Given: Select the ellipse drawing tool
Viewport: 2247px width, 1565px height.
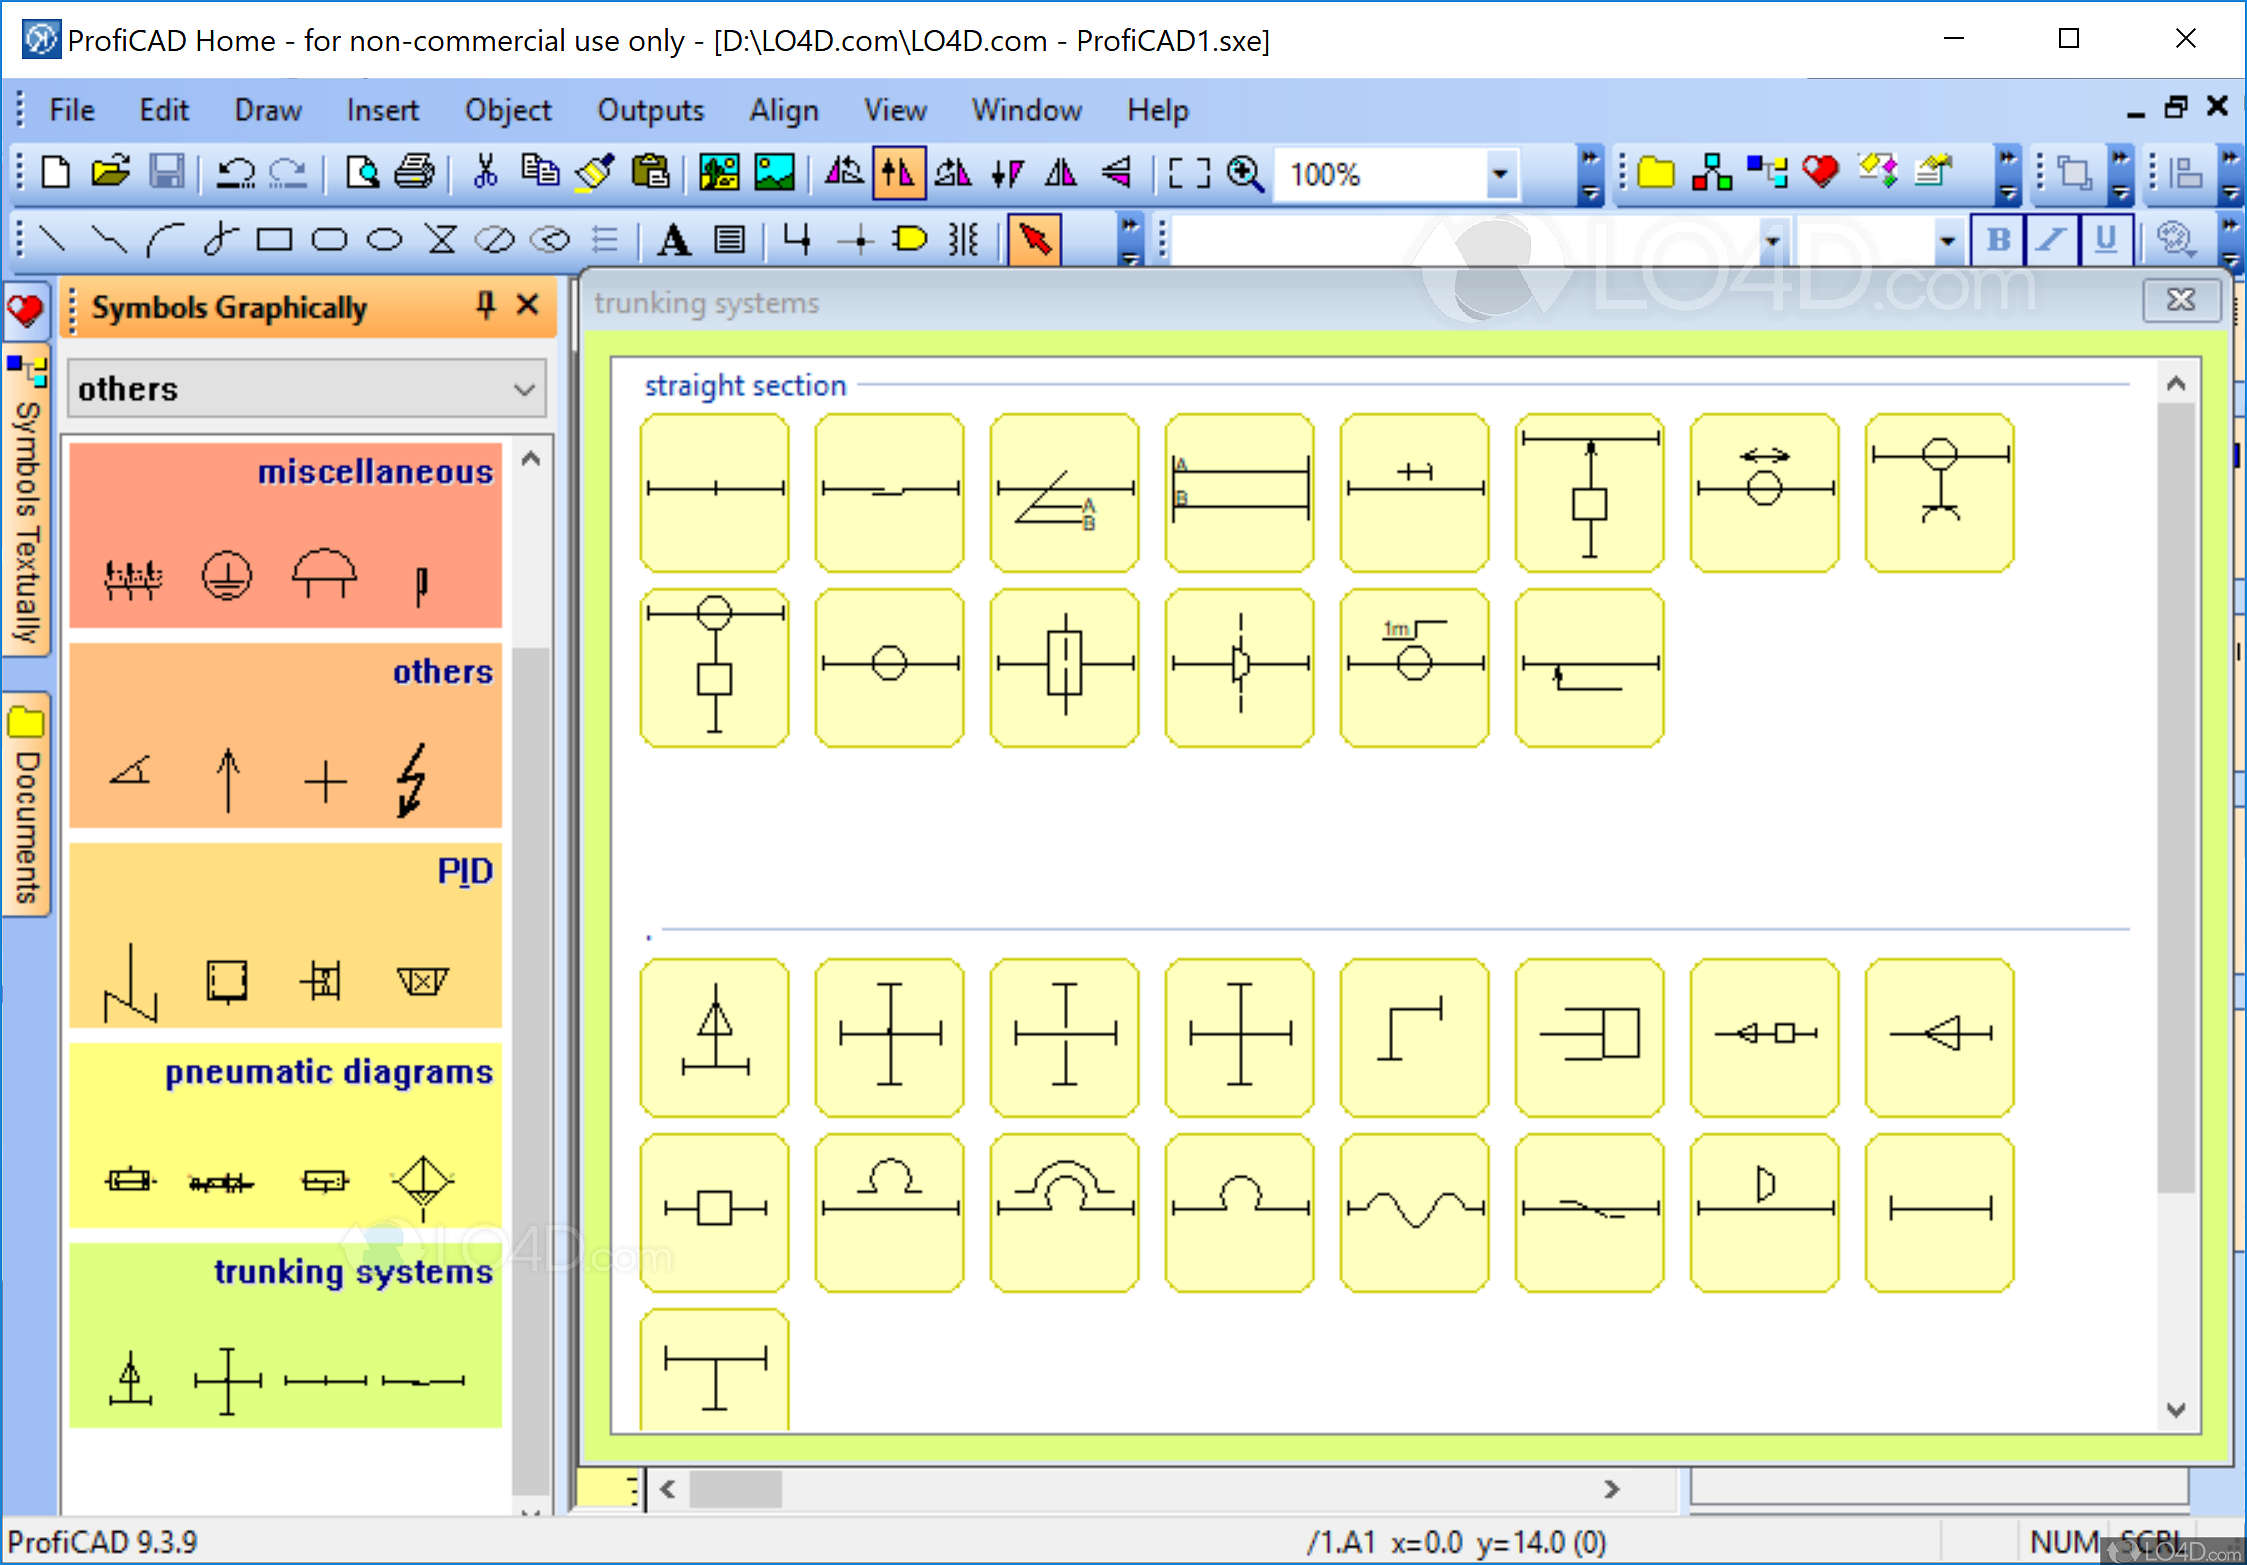Looking at the screenshot, I should [384, 240].
